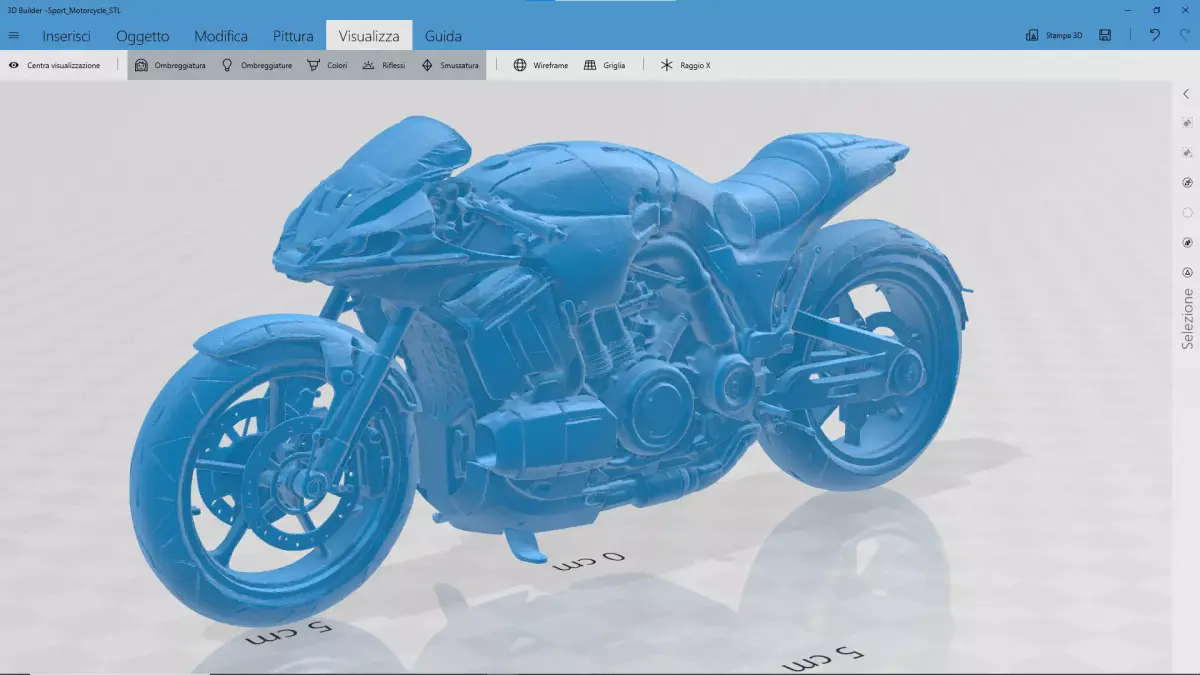This screenshot has height=675, width=1200.
Task: Expand the Selezione side panel chevron
Action: tap(1187, 94)
